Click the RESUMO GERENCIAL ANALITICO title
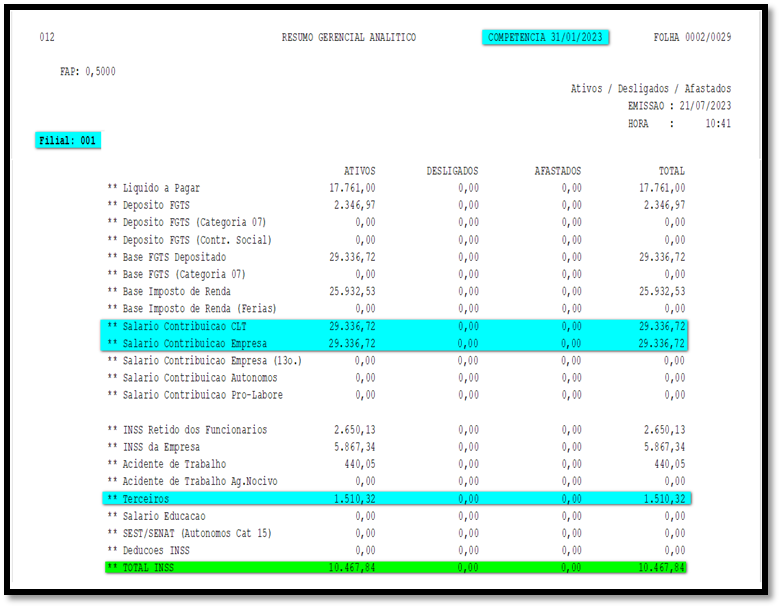781x608 pixels. click(x=349, y=37)
